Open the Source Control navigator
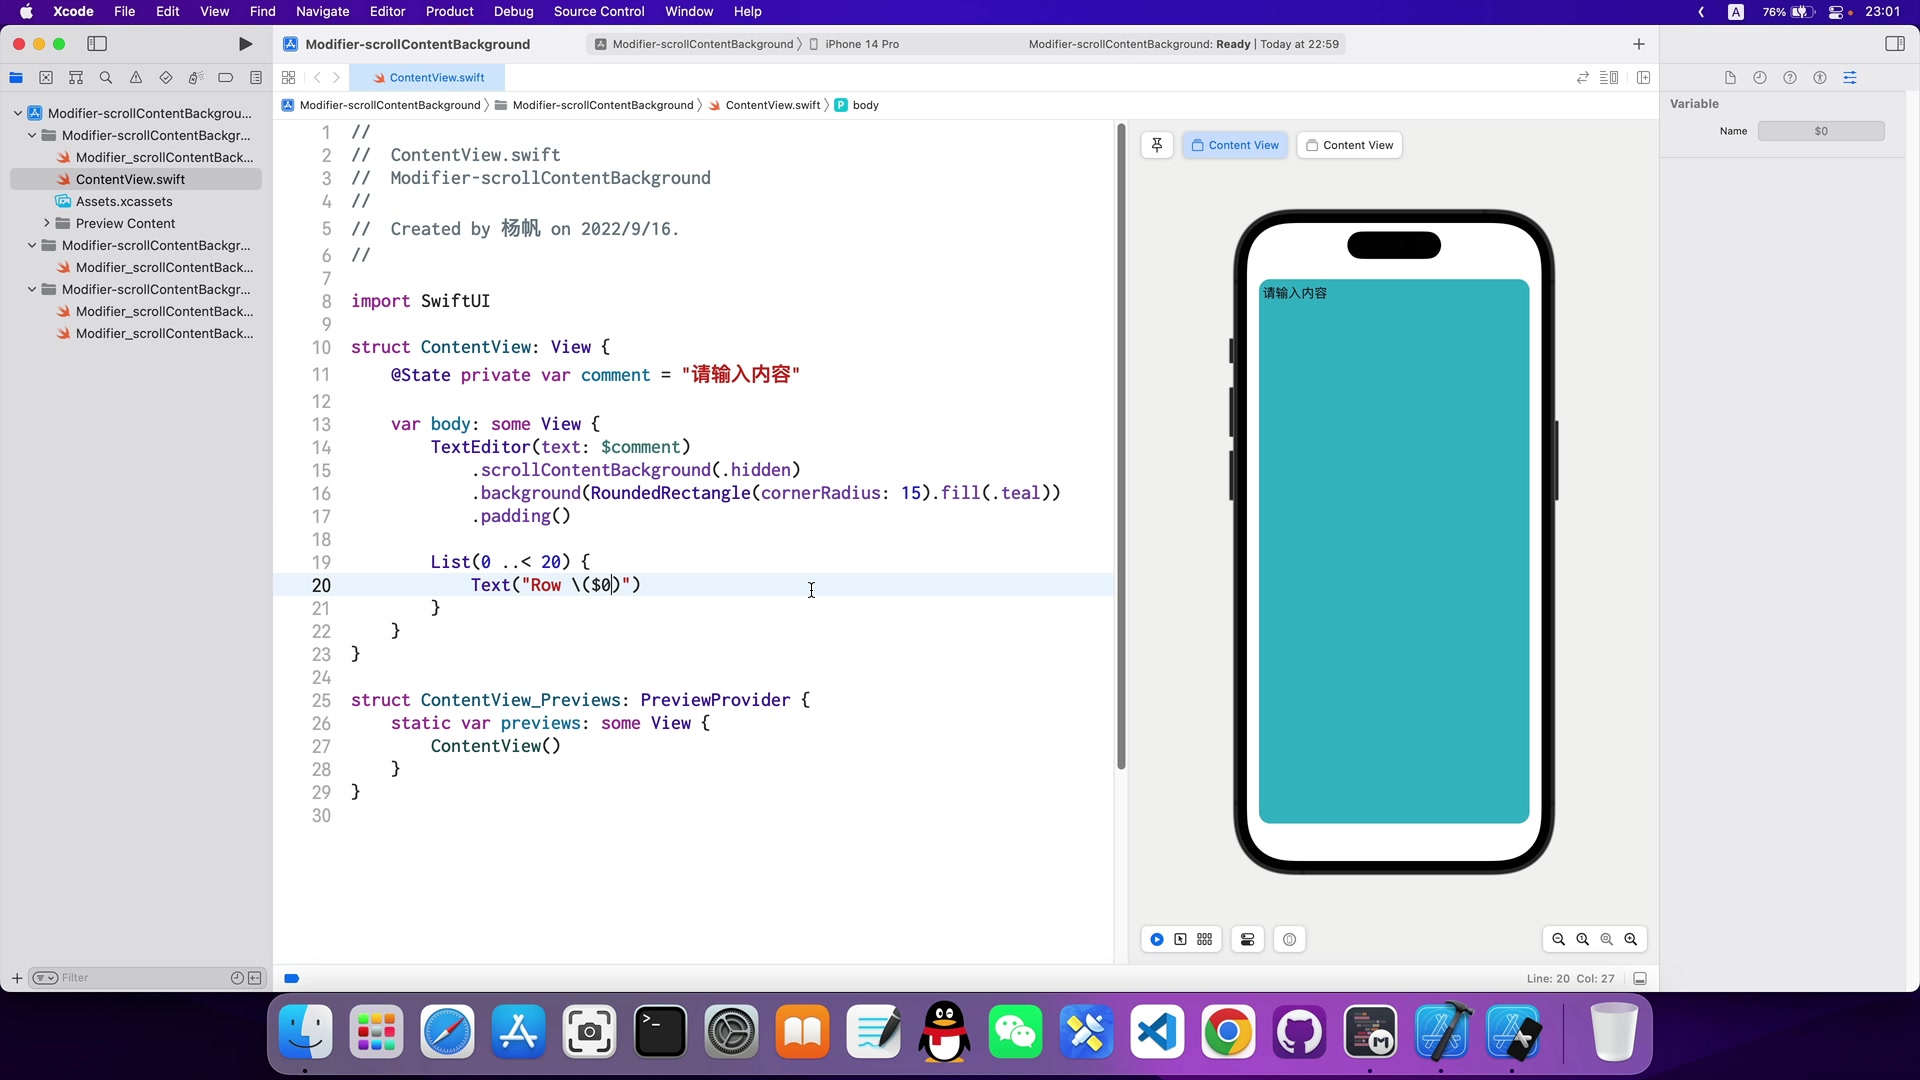Viewport: 1920px width, 1080px height. (x=46, y=78)
